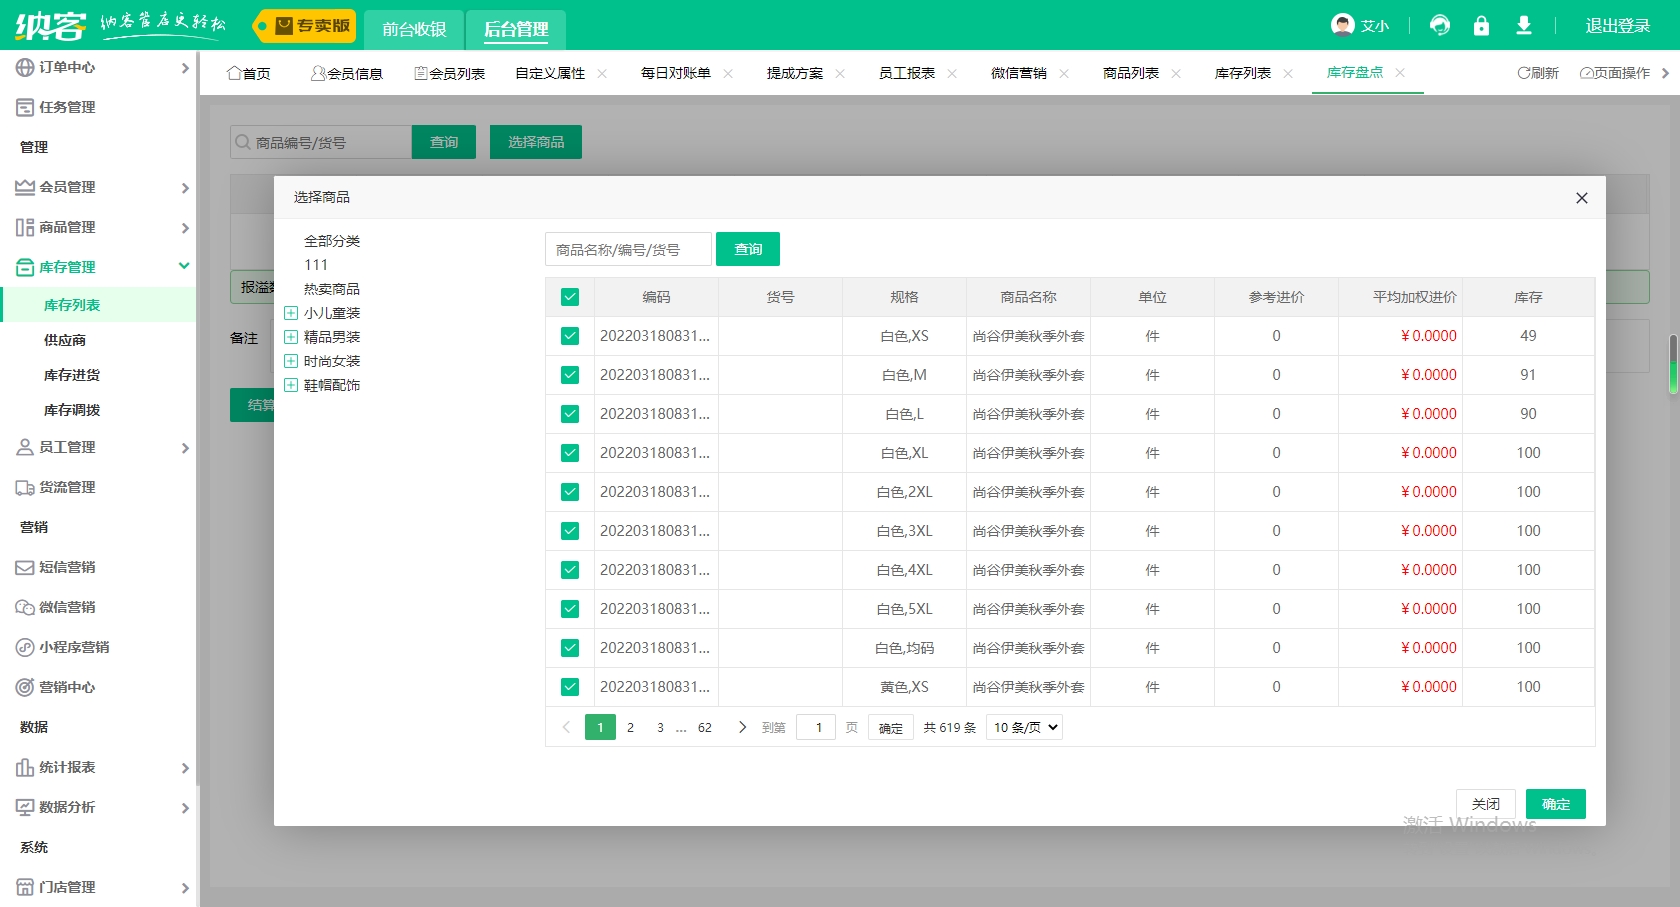Open the 10 条/页 page size dropdown

click(x=1024, y=727)
